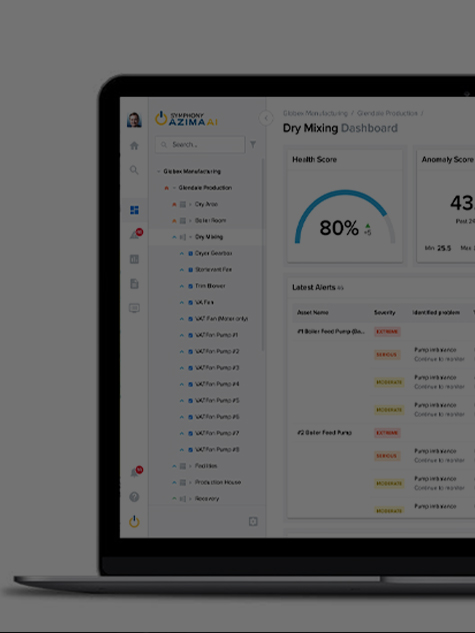Select Dry Area in the tree
Viewport: 475px width, 633px height.
[206, 204]
